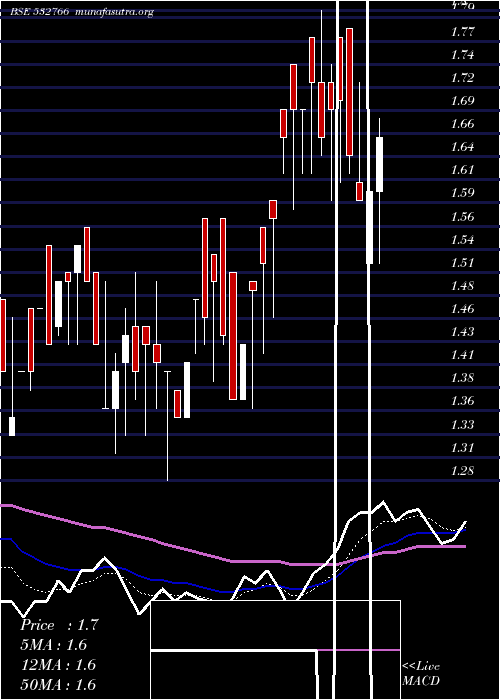Pick the 1.59 value on the price axis
This screenshot has width=500, height=700.
462,192
